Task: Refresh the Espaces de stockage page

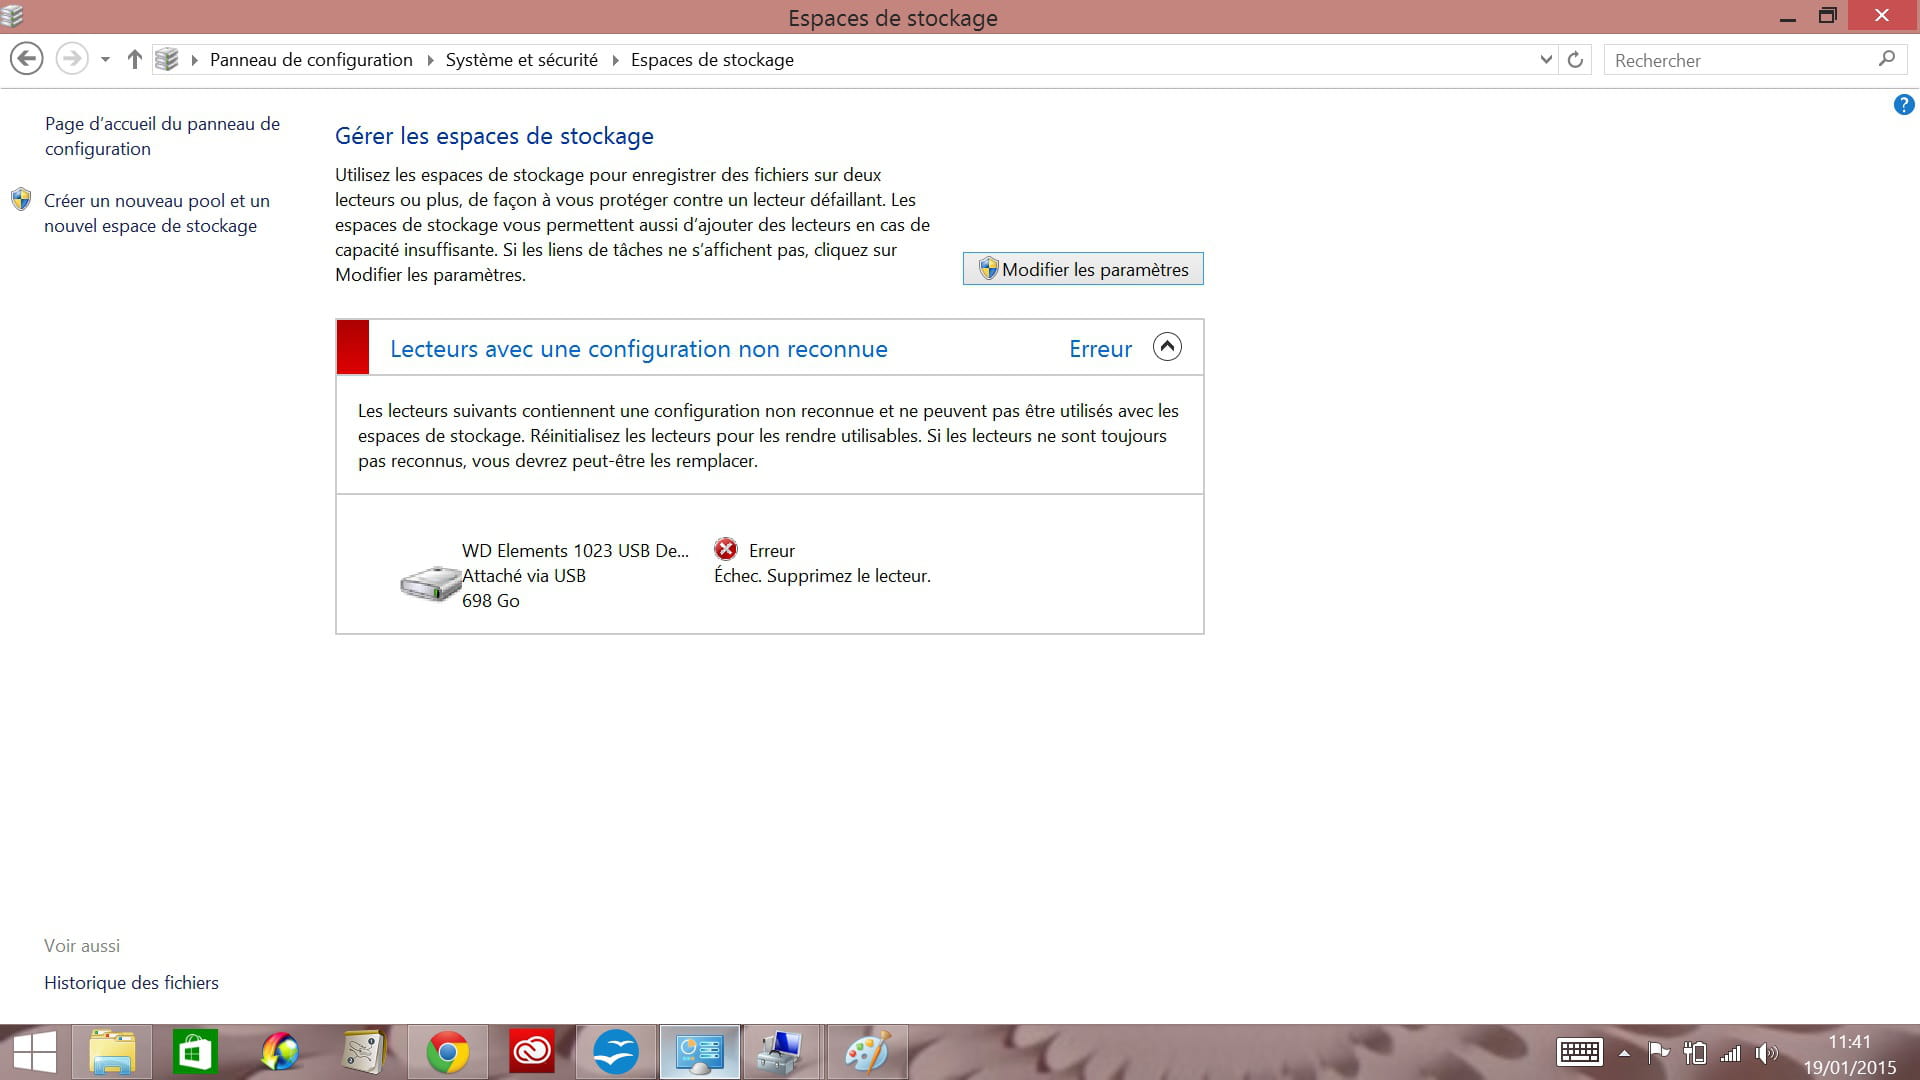Action: click(1575, 60)
